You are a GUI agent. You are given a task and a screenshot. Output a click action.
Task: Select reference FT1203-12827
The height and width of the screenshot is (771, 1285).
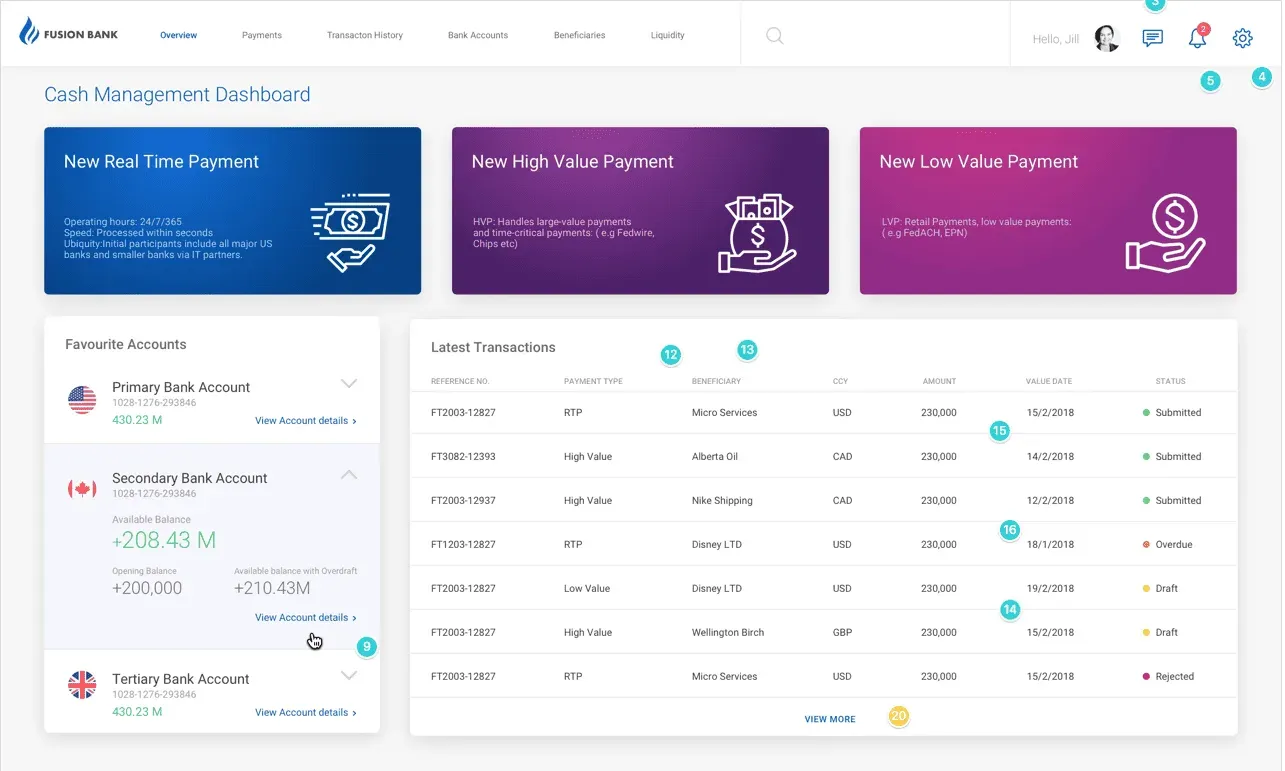(463, 545)
